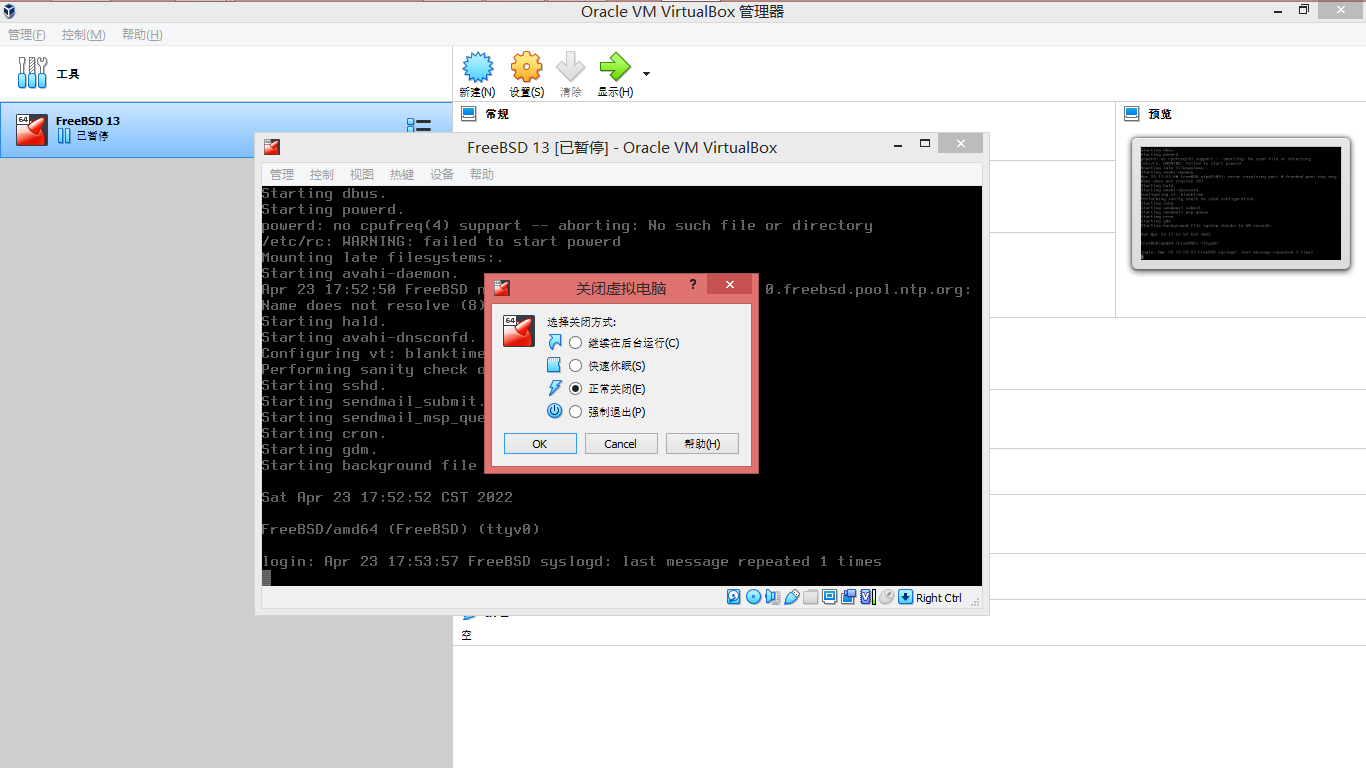Viewport: 1366px width, 768px height.
Task: Select the Tools (工具) entry in Manager
Action: click(226, 74)
